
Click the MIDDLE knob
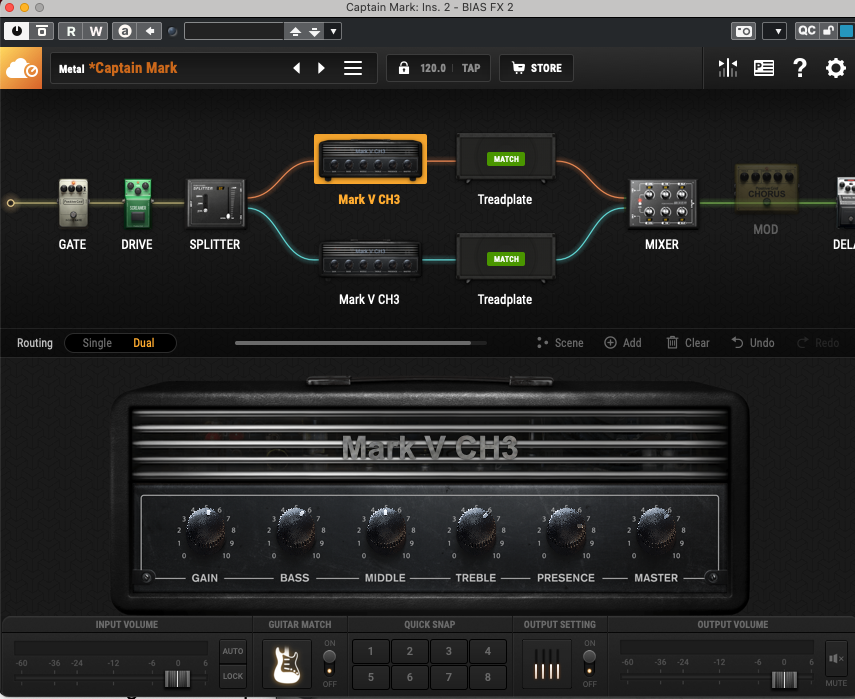point(387,528)
